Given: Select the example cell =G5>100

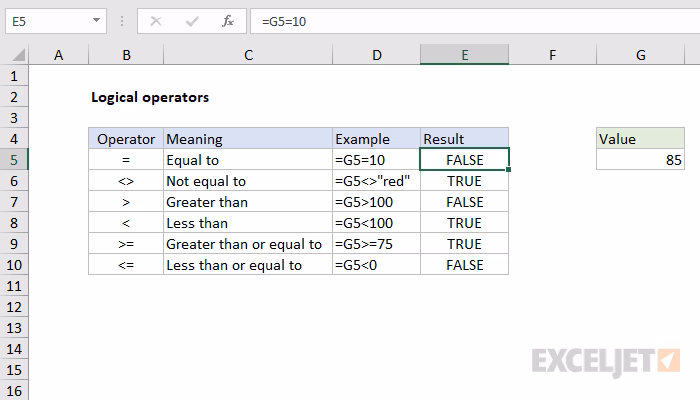Looking at the screenshot, I should point(376,202).
